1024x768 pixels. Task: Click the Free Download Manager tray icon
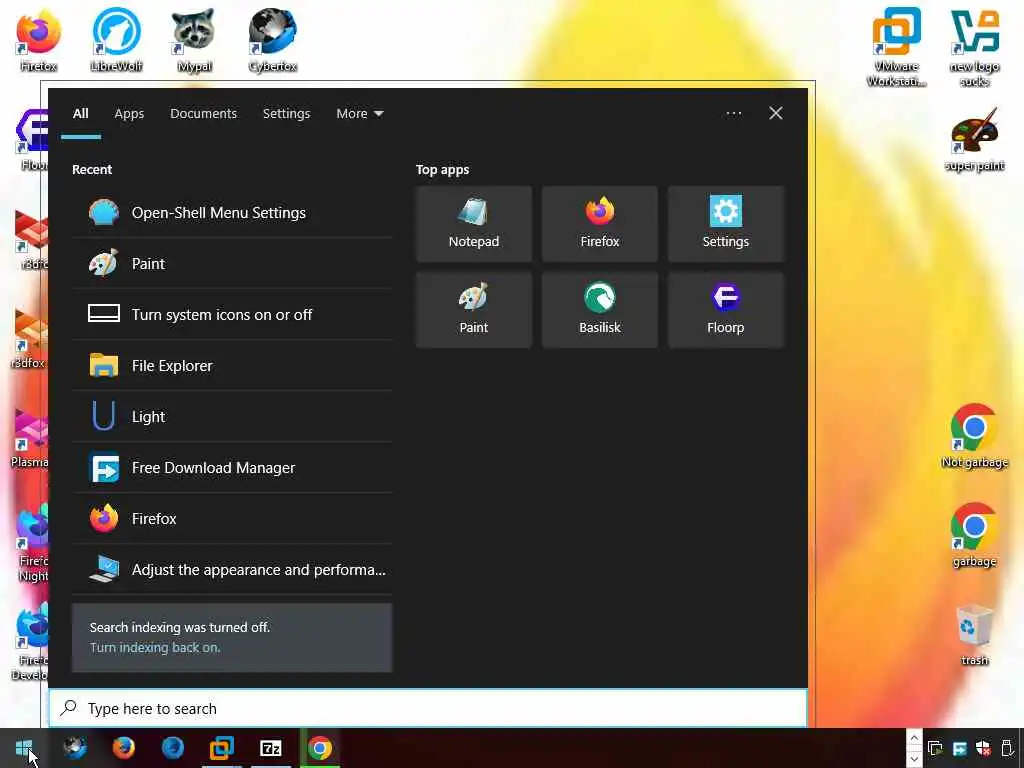click(959, 748)
